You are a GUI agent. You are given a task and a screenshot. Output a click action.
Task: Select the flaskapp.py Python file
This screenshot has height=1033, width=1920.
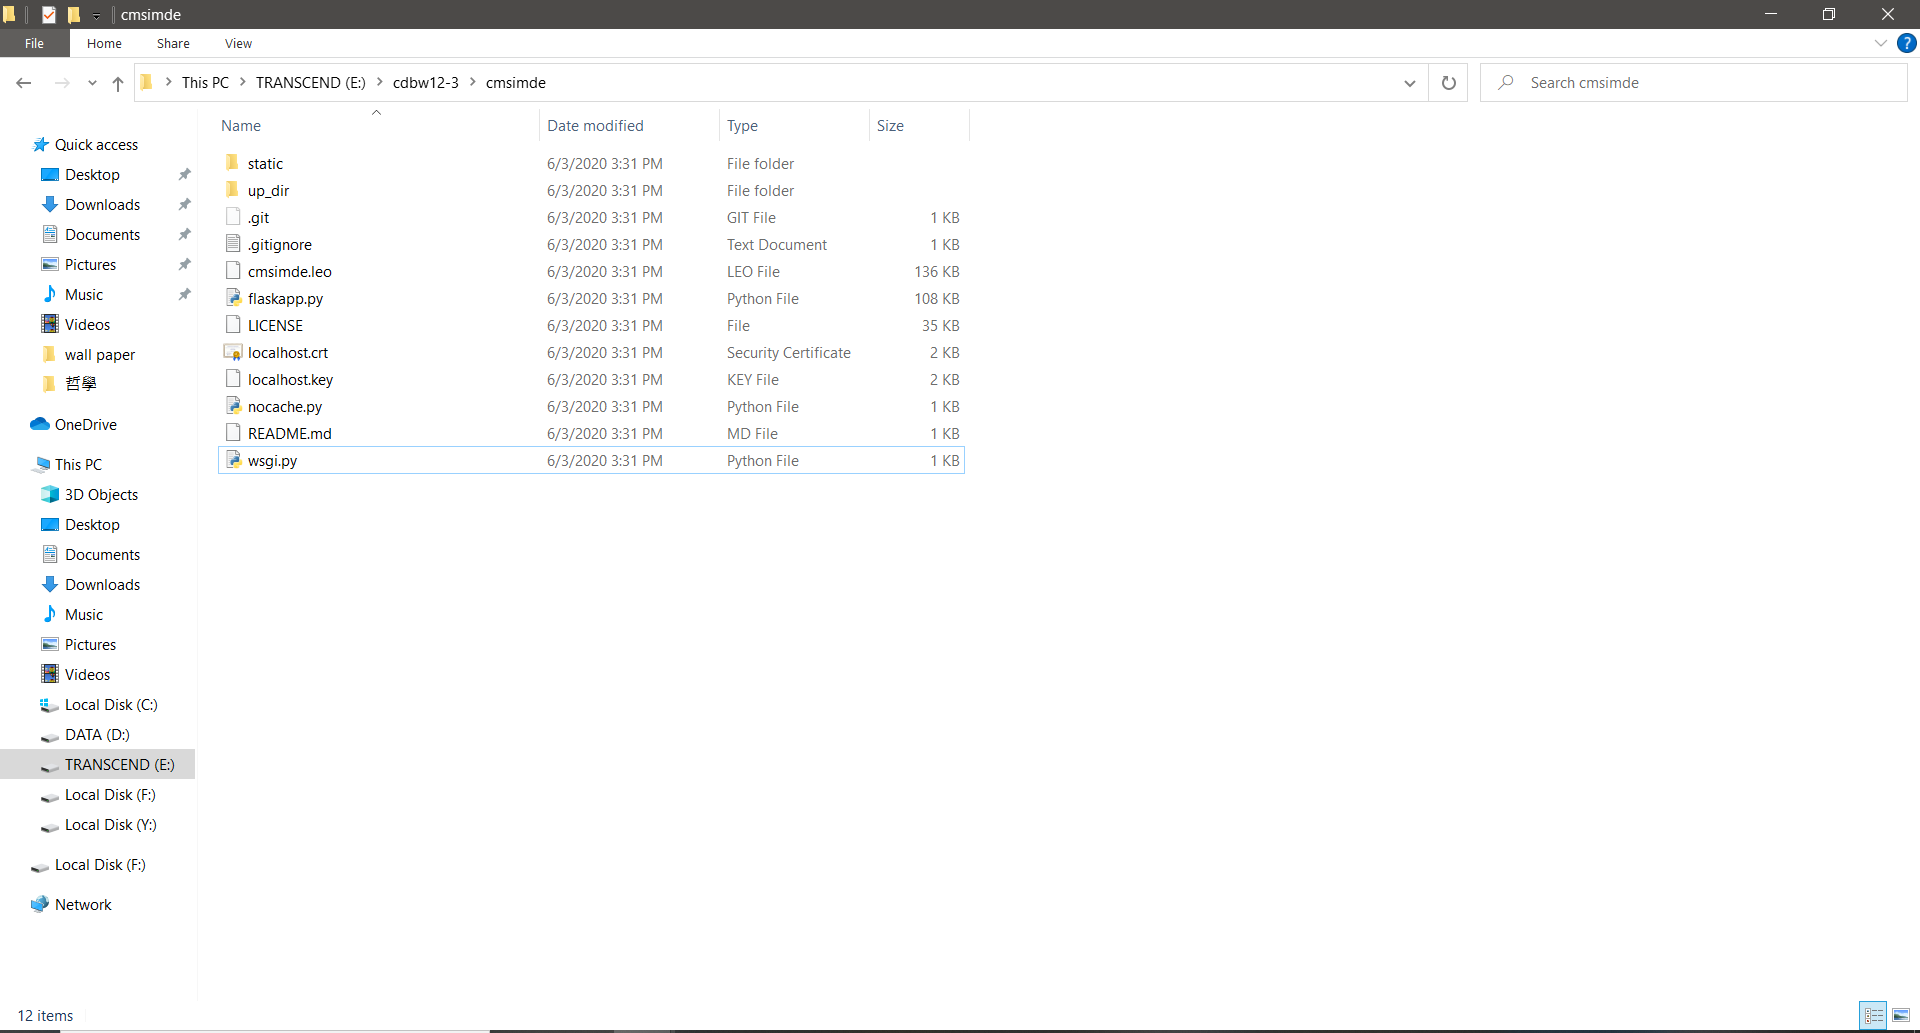pos(285,299)
